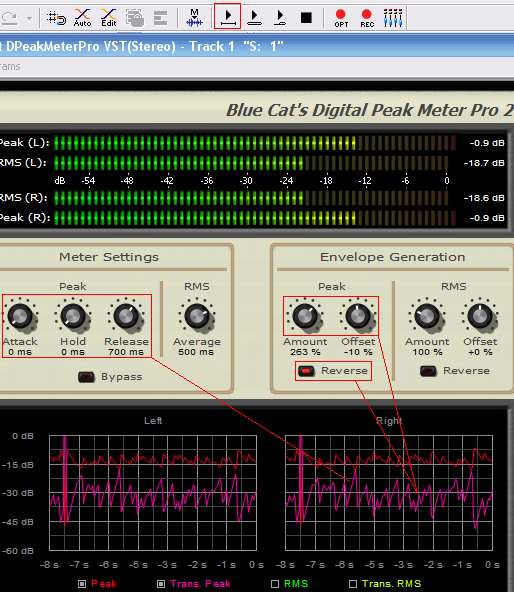
Task: Click the Redo arrow icon
Action: click(x=9, y=18)
